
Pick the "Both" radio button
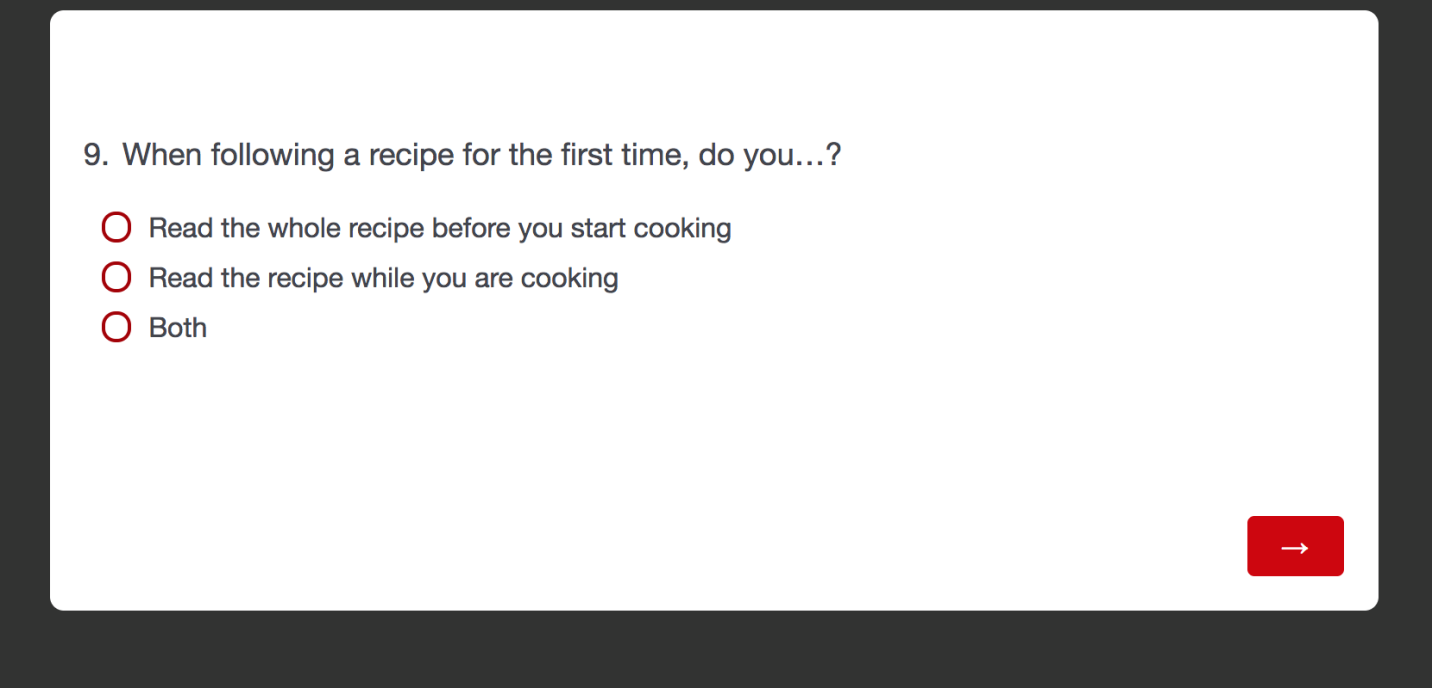tap(116, 327)
